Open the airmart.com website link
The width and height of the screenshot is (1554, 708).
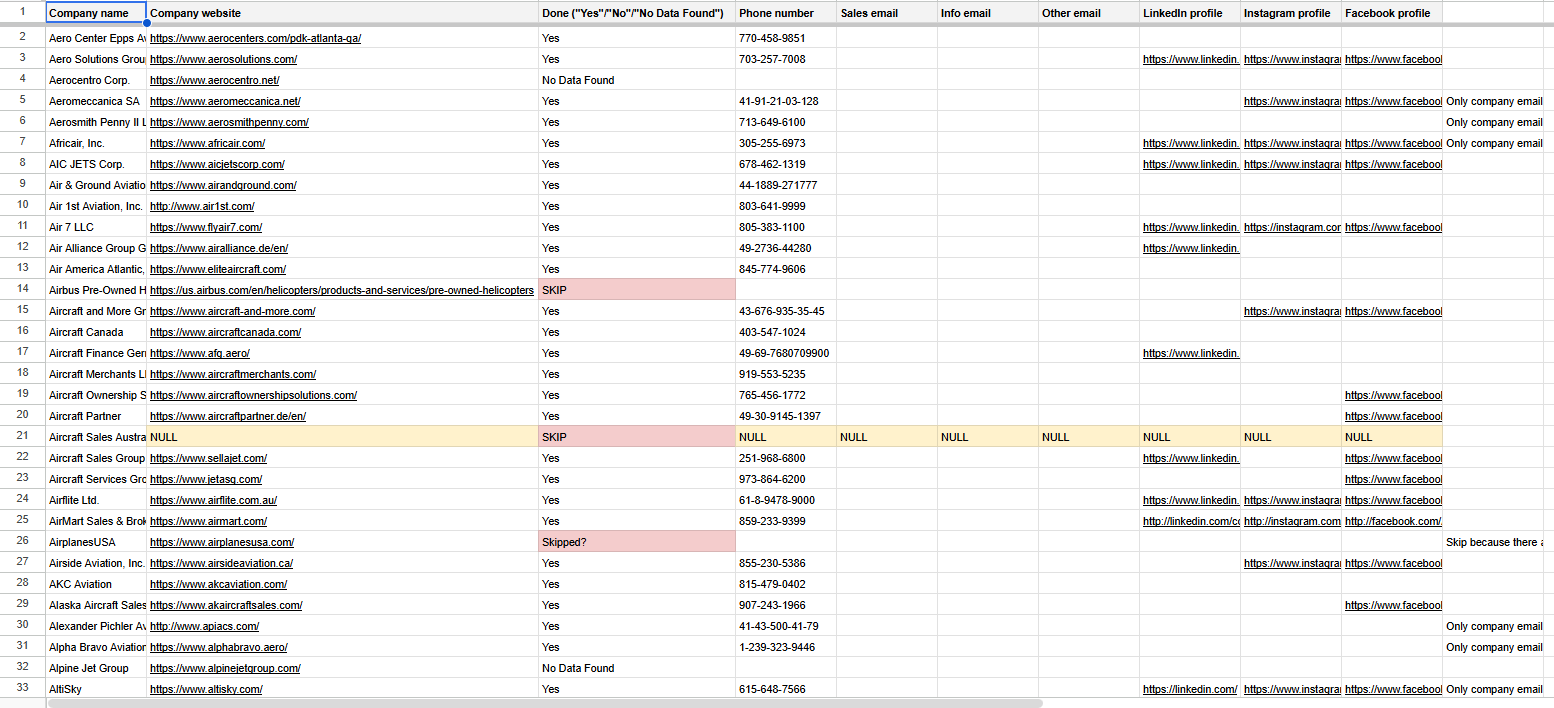(x=207, y=521)
